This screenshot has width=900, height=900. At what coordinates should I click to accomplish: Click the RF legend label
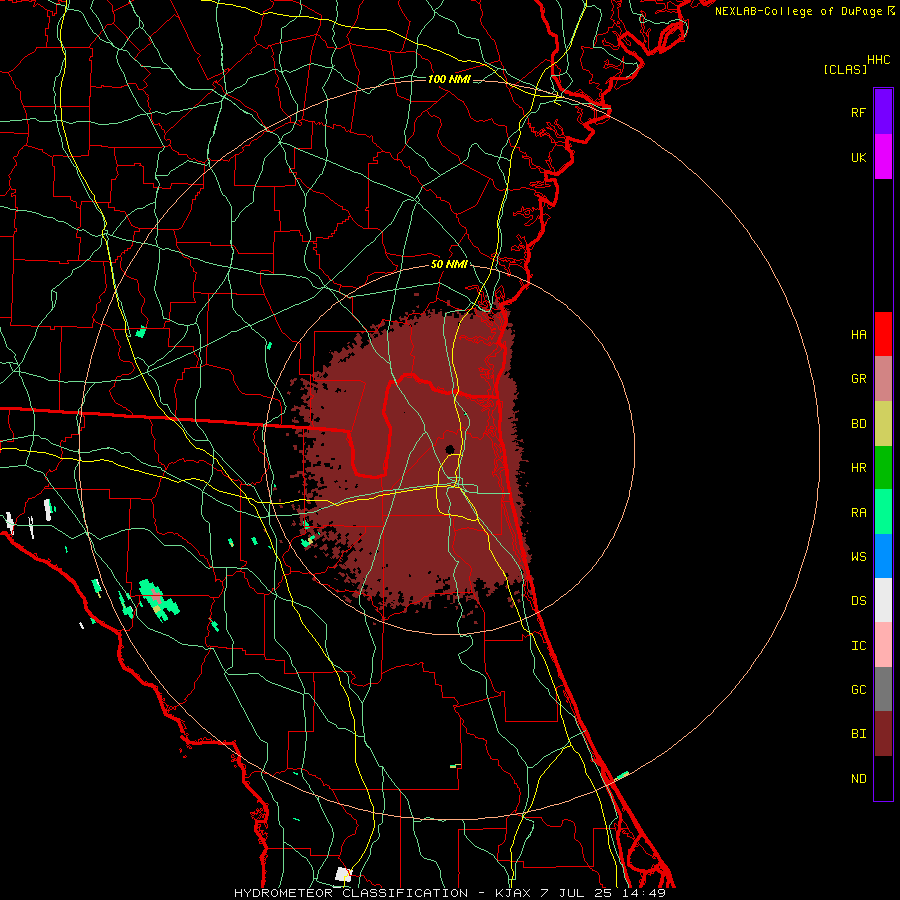(858, 112)
